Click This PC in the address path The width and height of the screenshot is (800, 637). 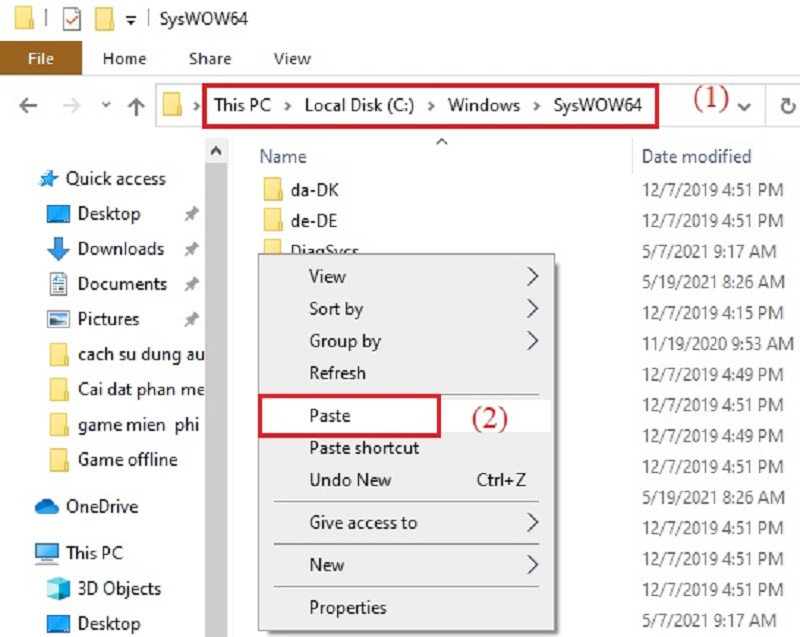(x=242, y=105)
